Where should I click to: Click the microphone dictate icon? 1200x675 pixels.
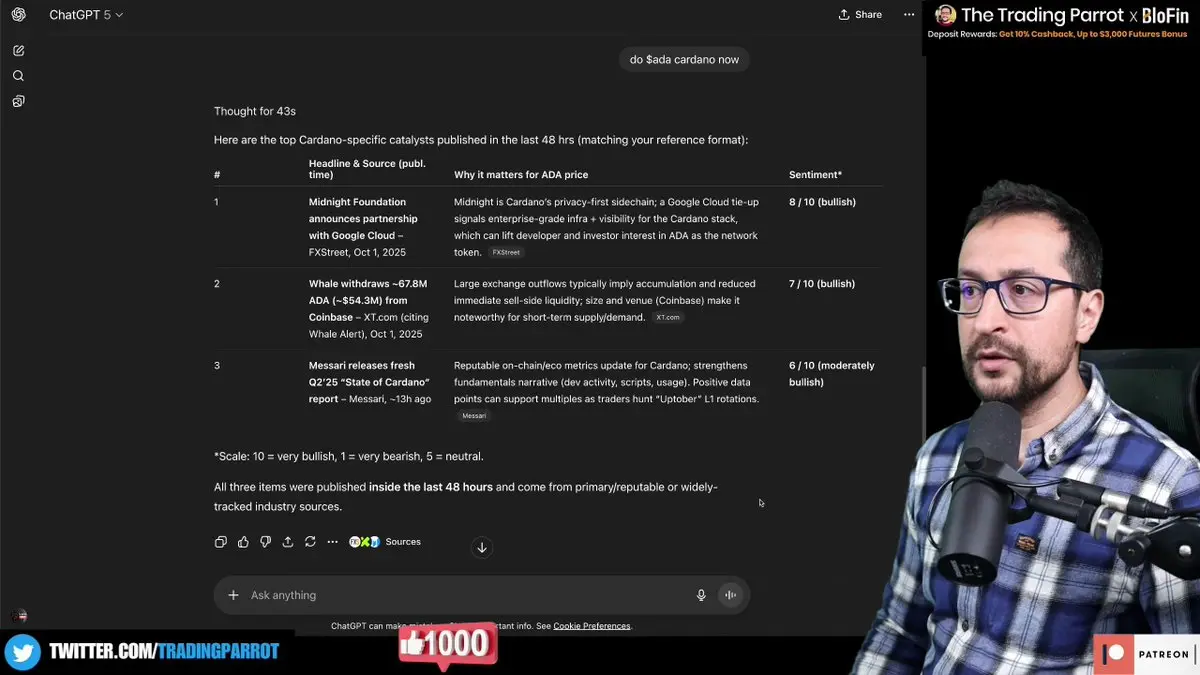[701, 595]
